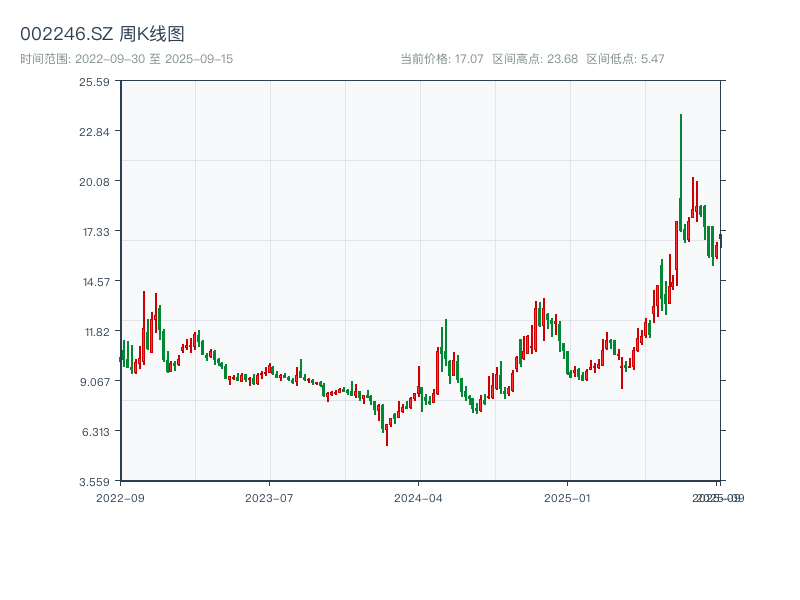
Task: Click y-axis label 14.57
Action: point(96,282)
